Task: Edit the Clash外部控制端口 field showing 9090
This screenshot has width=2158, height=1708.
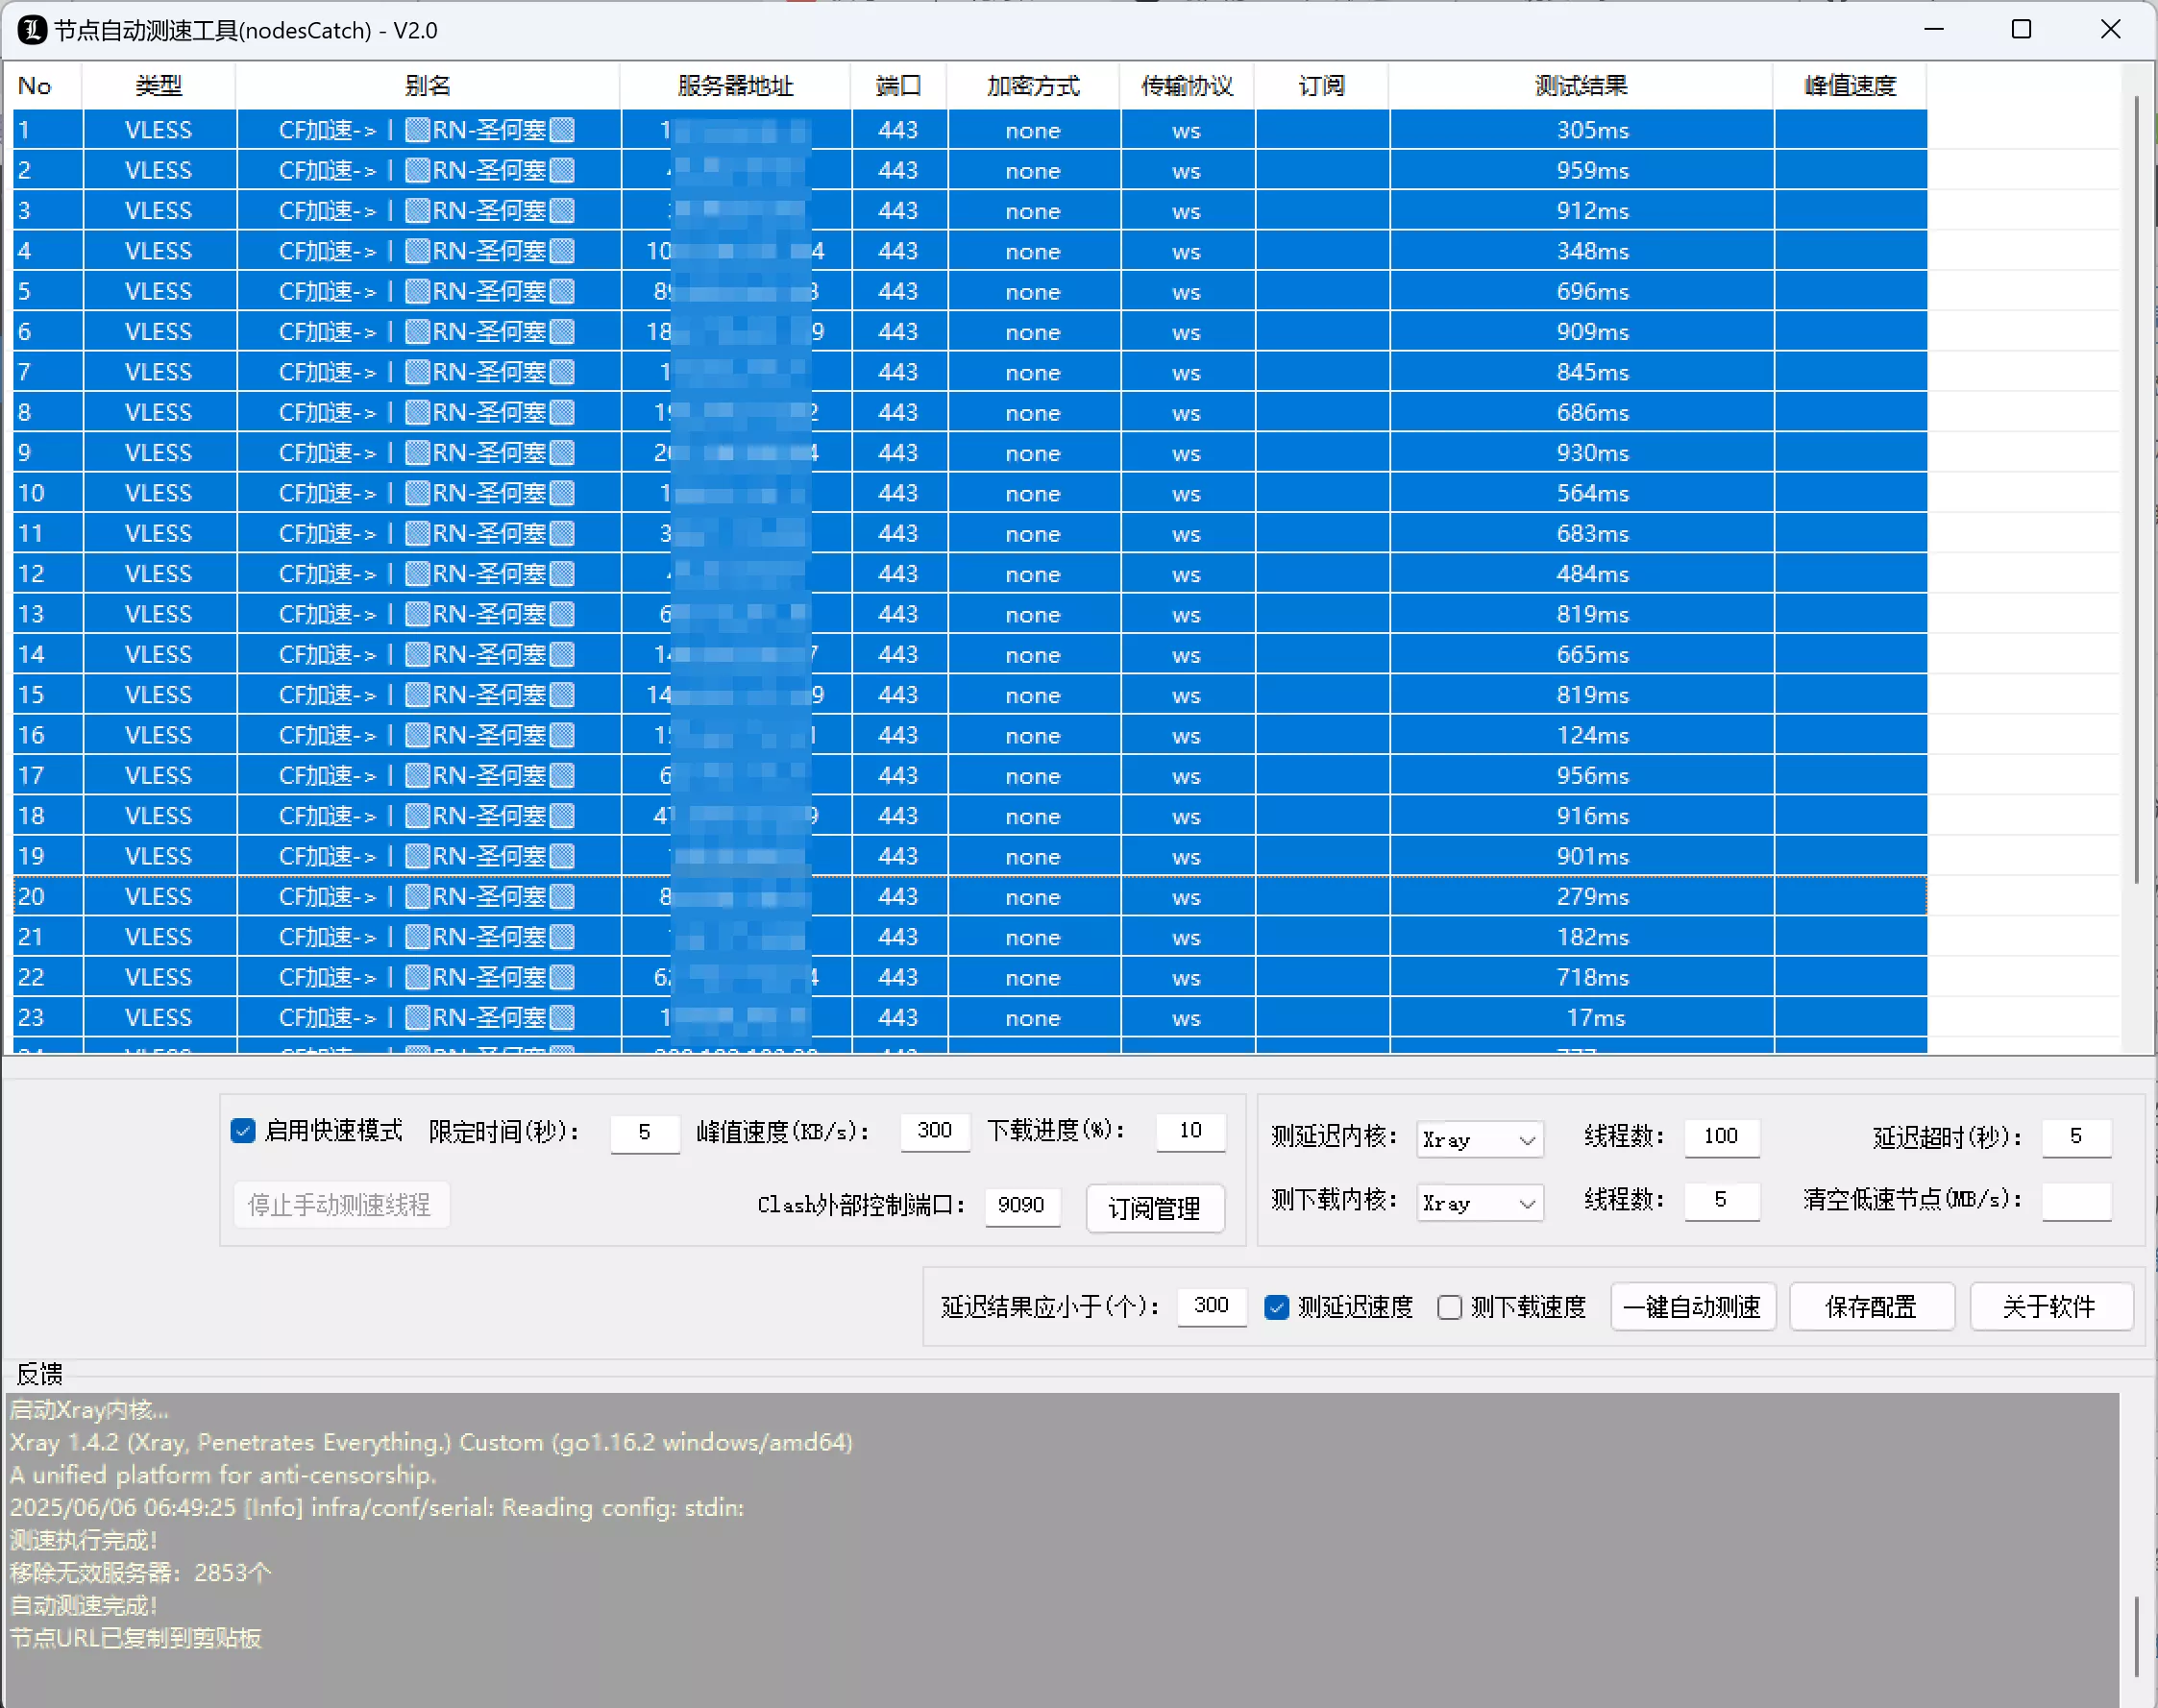Action: click(1021, 1207)
